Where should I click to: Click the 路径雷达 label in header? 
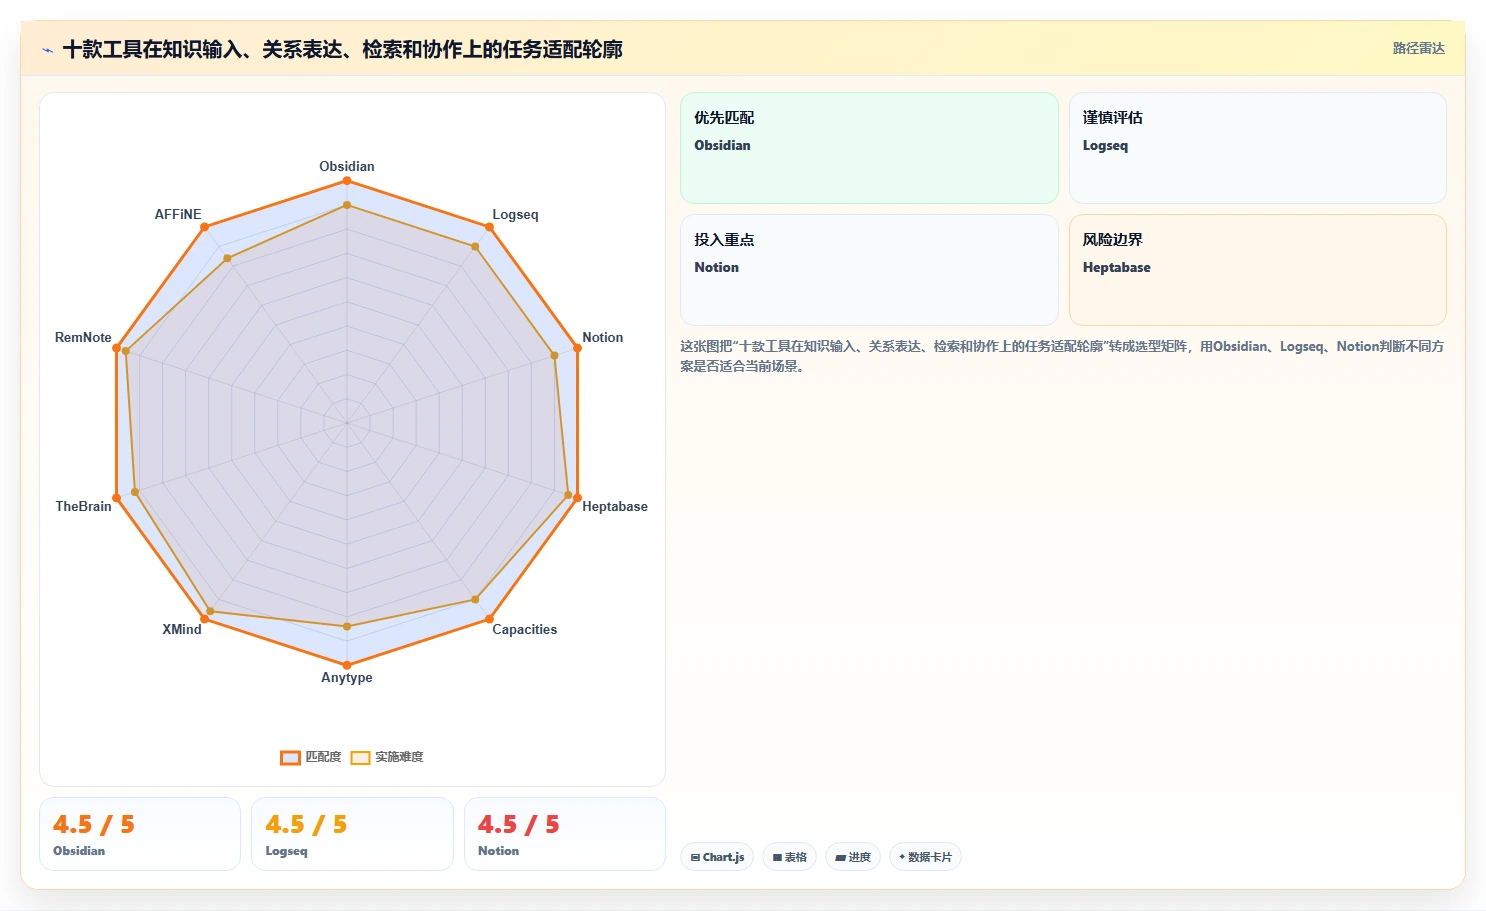tap(1419, 48)
